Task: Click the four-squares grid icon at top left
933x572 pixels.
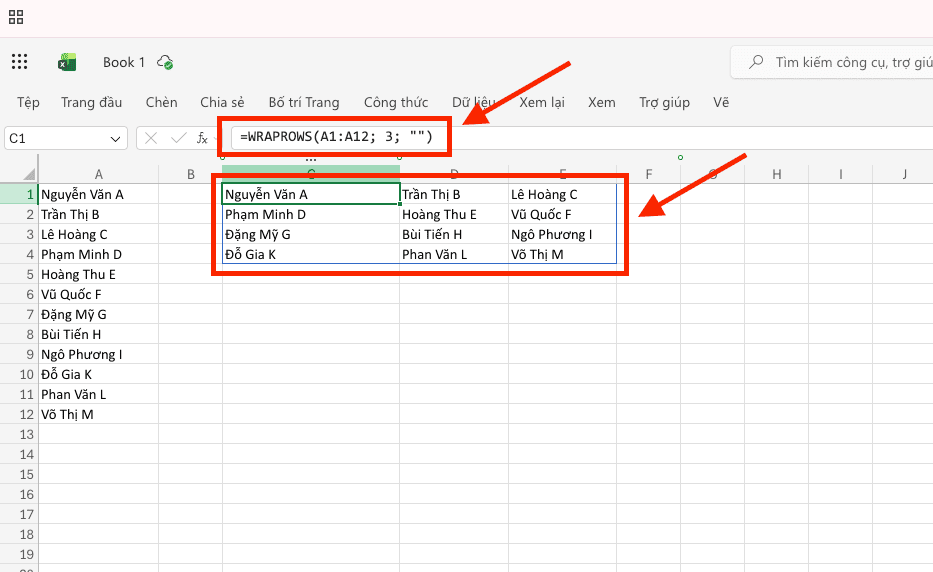Action: pyautogui.click(x=16, y=17)
